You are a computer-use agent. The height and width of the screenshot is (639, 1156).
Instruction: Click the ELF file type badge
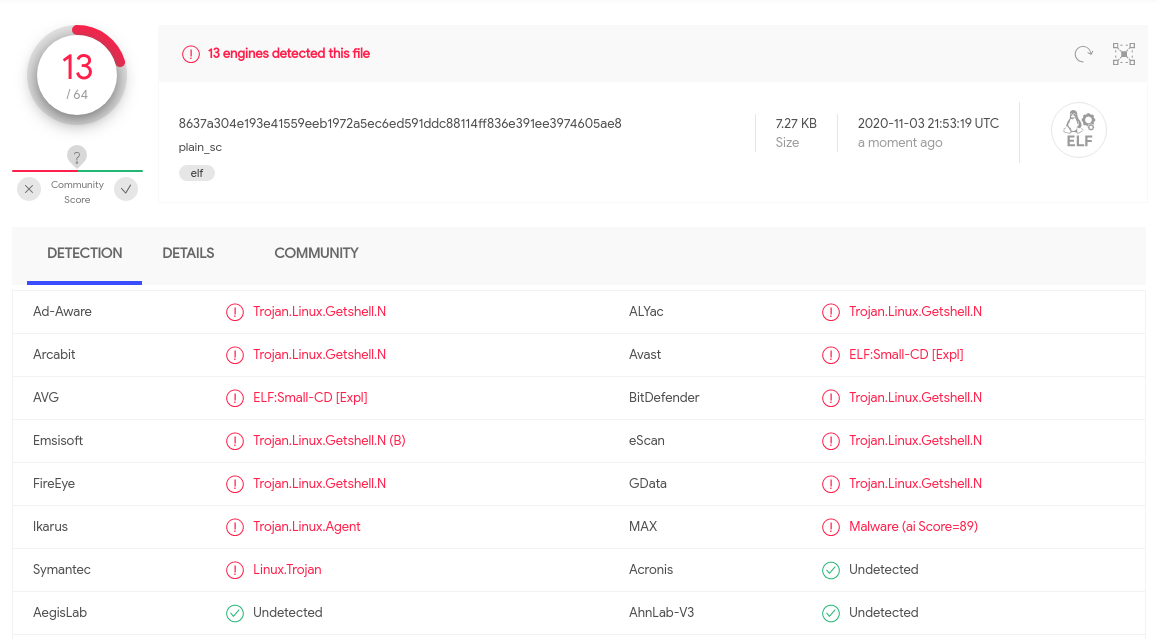tap(1079, 129)
